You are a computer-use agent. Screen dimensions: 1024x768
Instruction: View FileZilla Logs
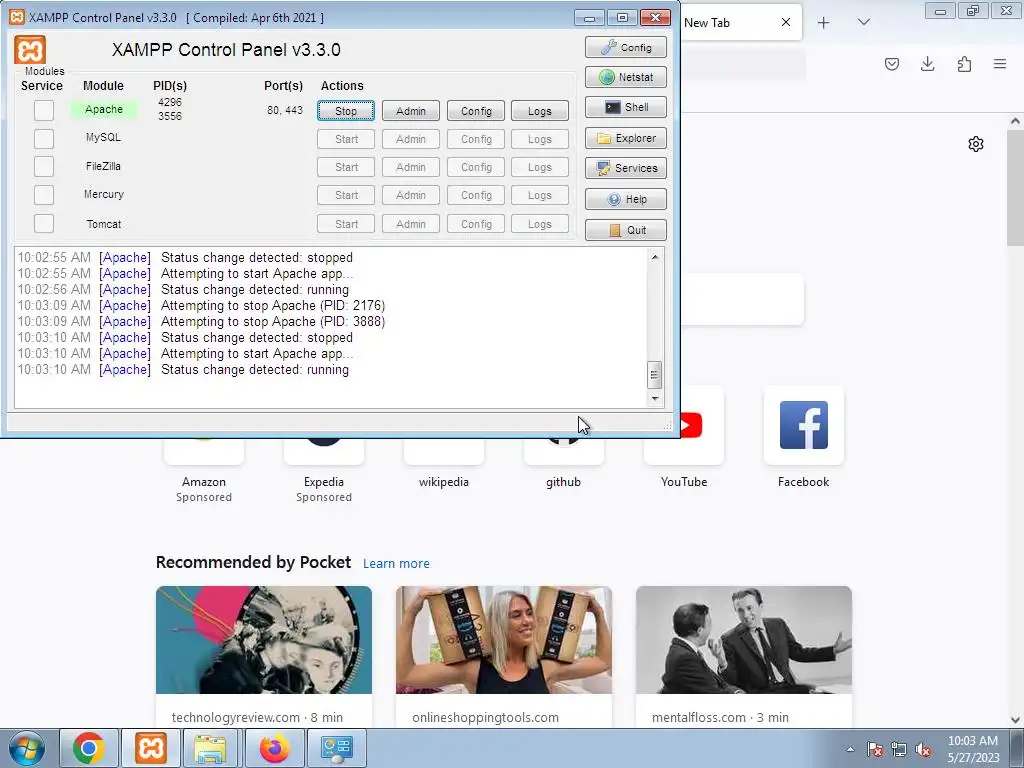pyautogui.click(x=539, y=167)
